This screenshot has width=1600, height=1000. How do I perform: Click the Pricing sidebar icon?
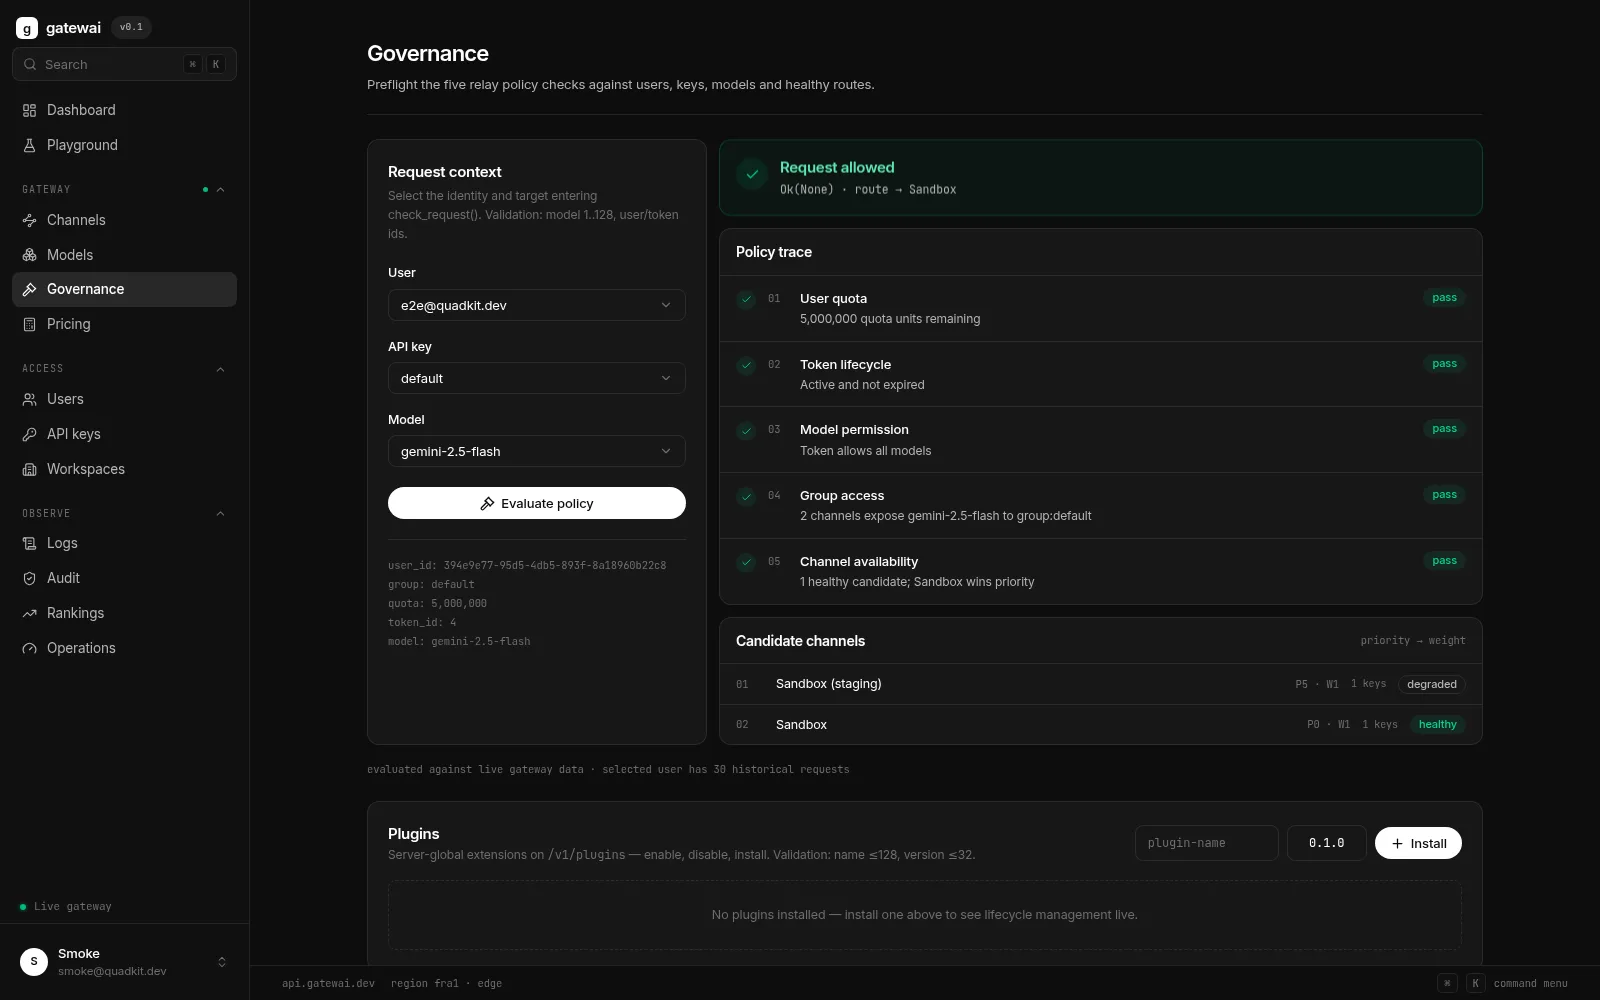pos(29,324)
